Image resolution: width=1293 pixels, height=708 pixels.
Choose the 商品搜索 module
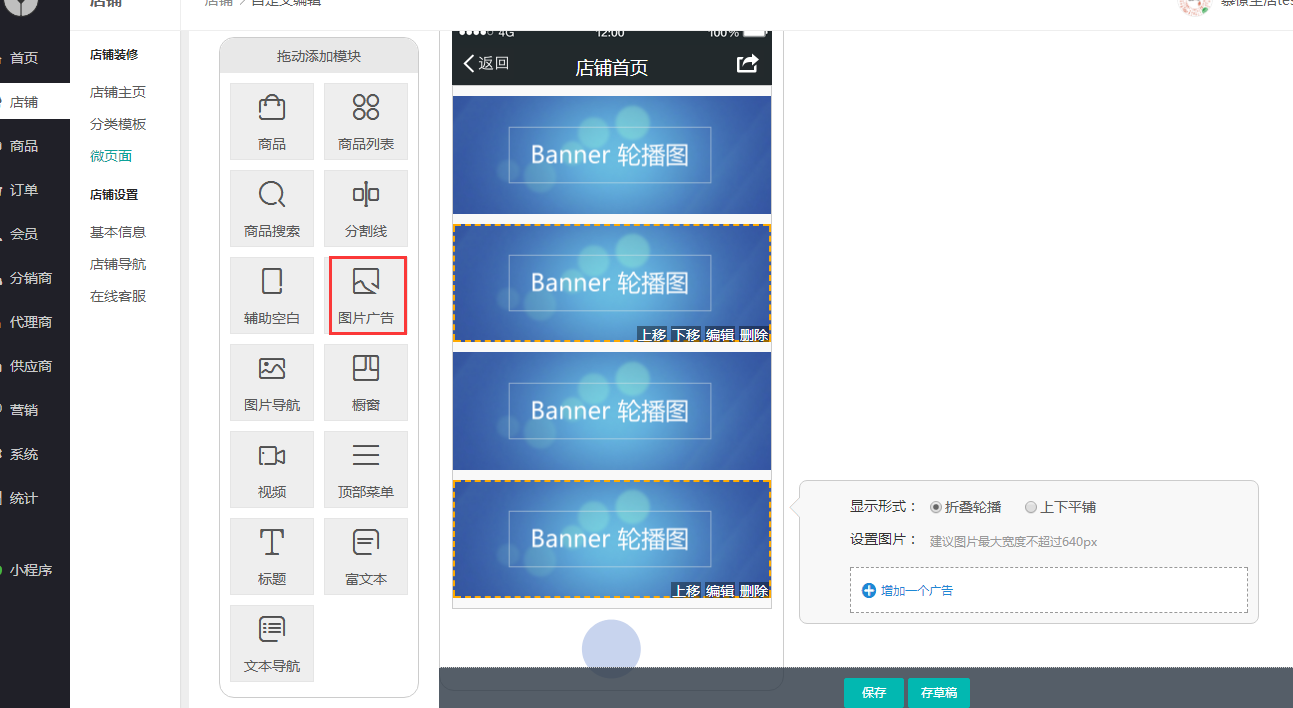coord(271,207)
